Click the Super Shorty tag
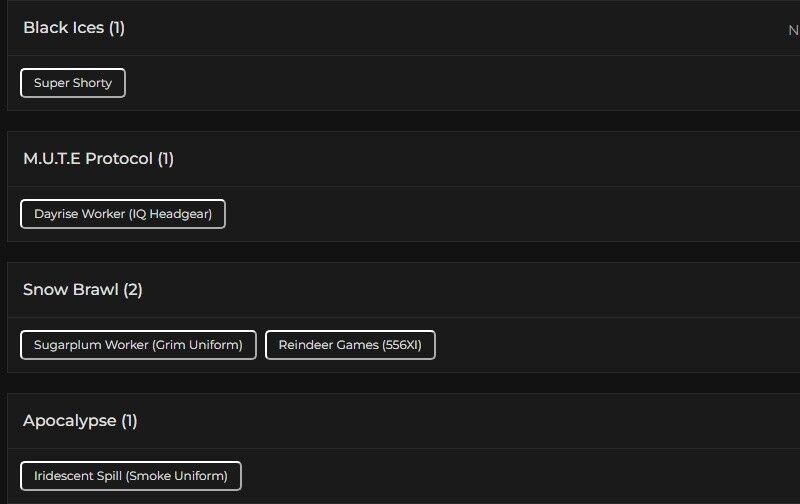This screenshot has height=504, width=800. [x=73, y=83]
